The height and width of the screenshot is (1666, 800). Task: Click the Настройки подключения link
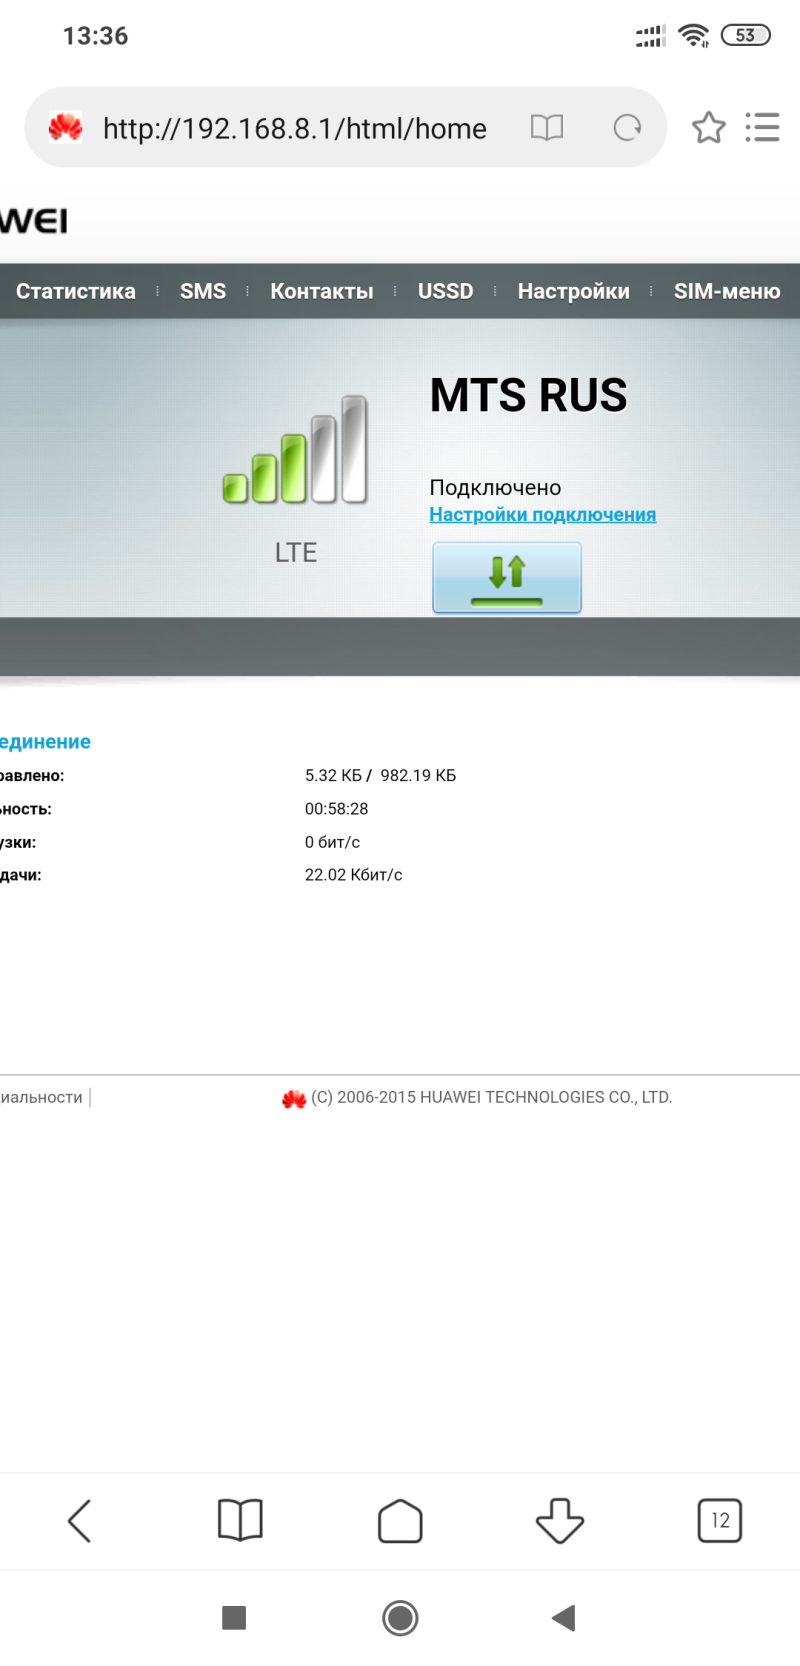coord(543,514)
